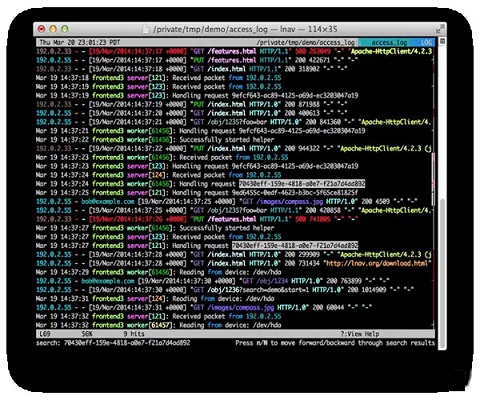Screen dimensions: 480x400
Task: Click 'Successfully started helper' line at 14:37:22
Action: point(155,140)
